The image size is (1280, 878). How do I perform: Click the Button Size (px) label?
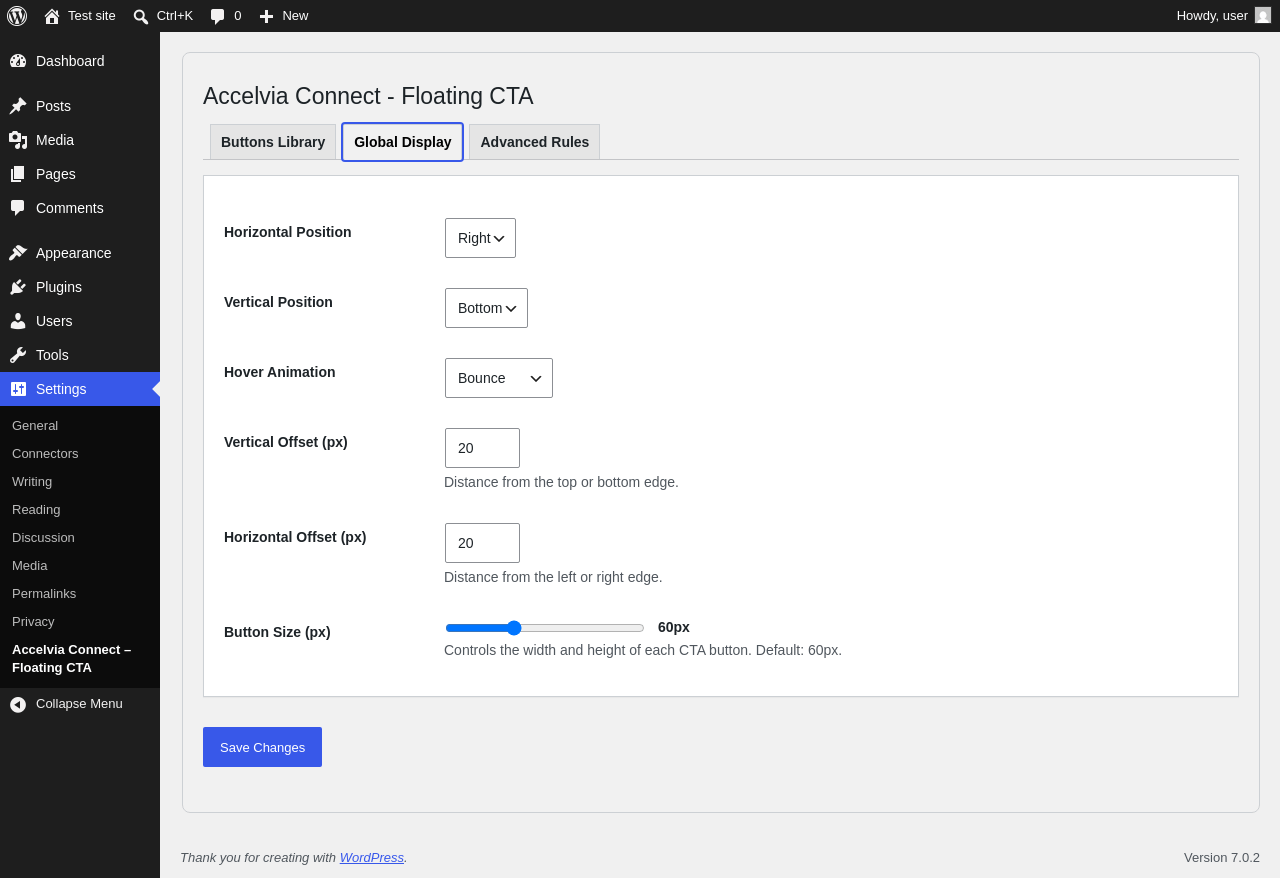click(x=277, y=632)
